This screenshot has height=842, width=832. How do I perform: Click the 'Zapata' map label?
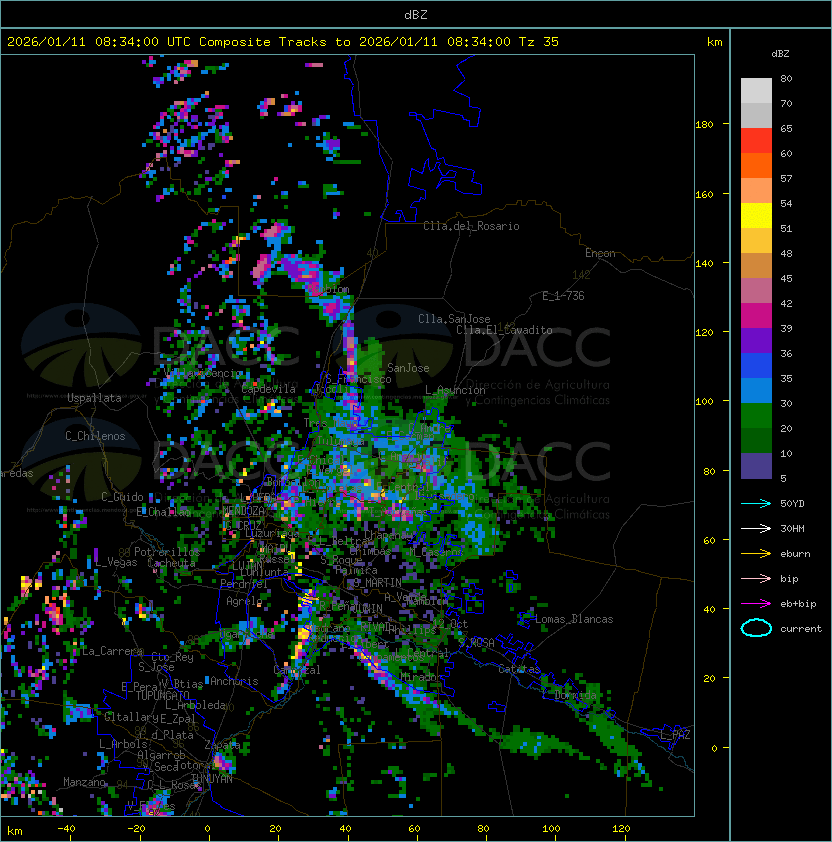click(222, 745)
